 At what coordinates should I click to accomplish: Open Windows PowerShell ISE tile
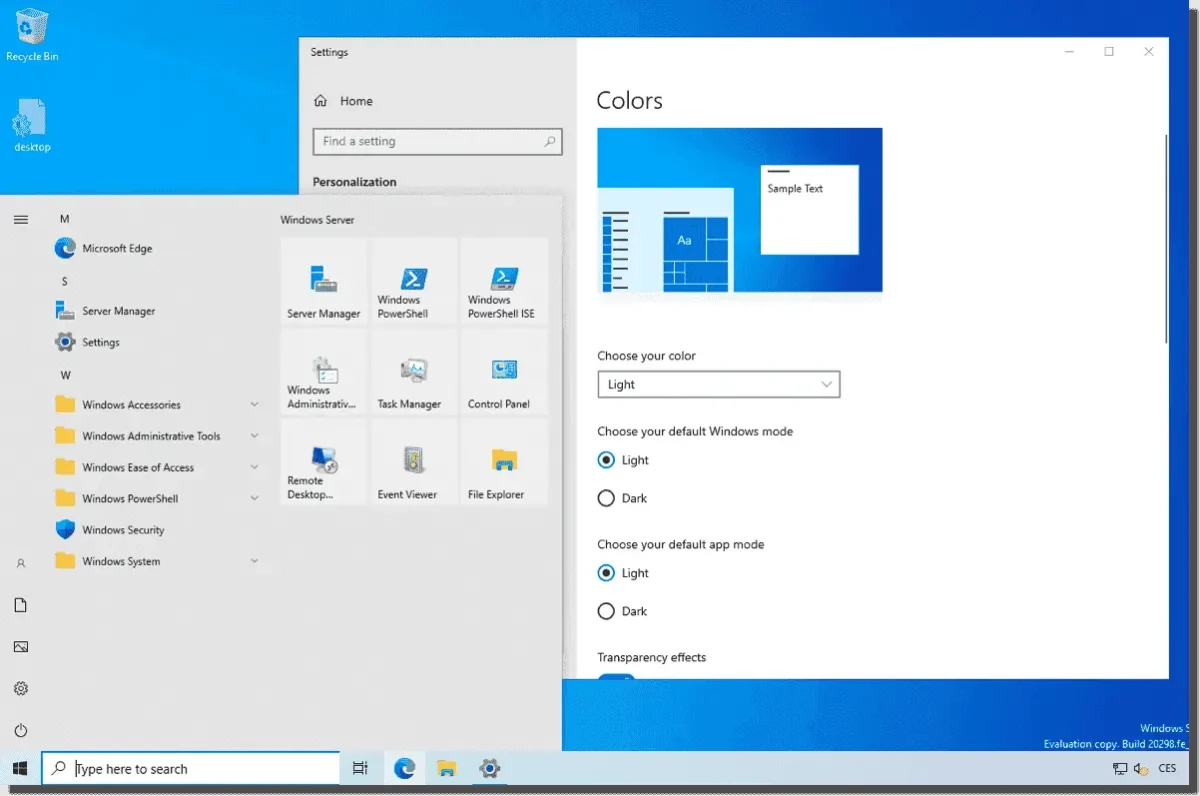pyautogui.click(x=503, y=283)
